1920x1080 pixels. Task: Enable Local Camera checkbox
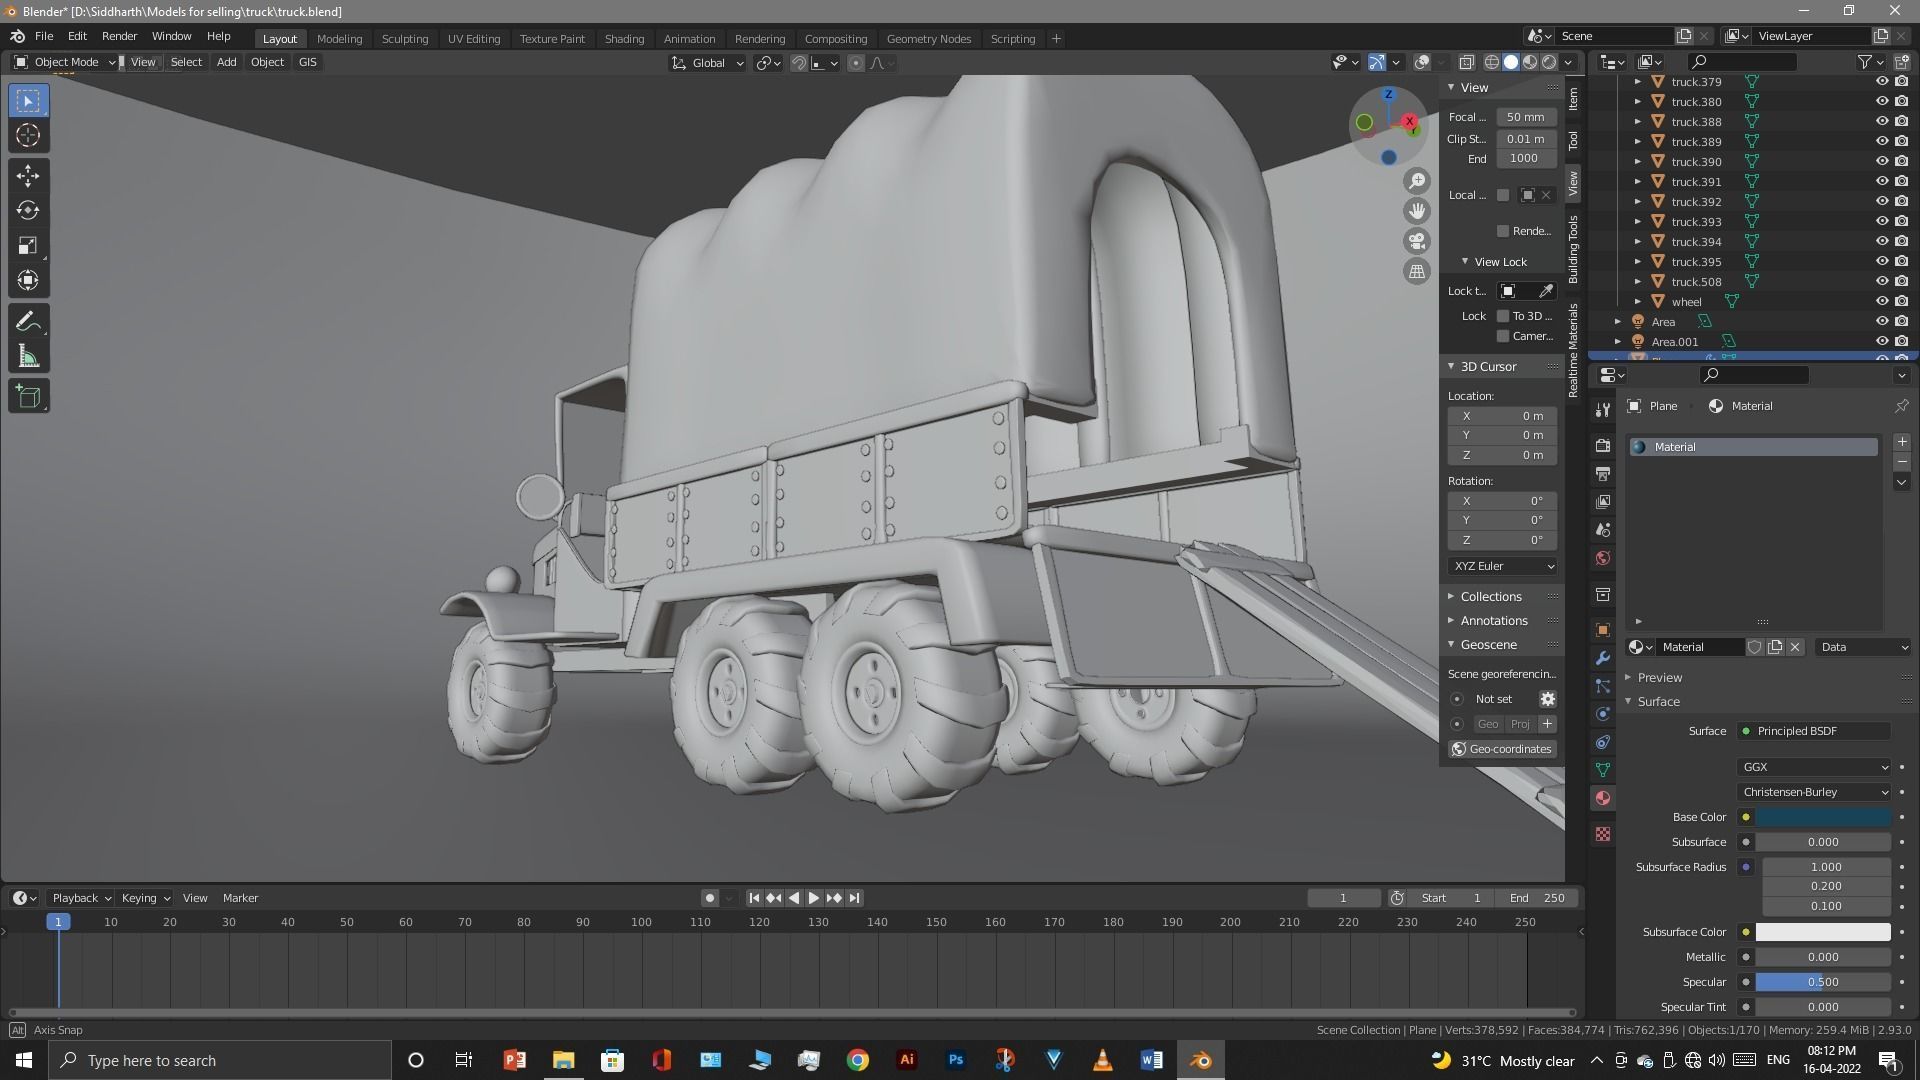click(1502, 195)
